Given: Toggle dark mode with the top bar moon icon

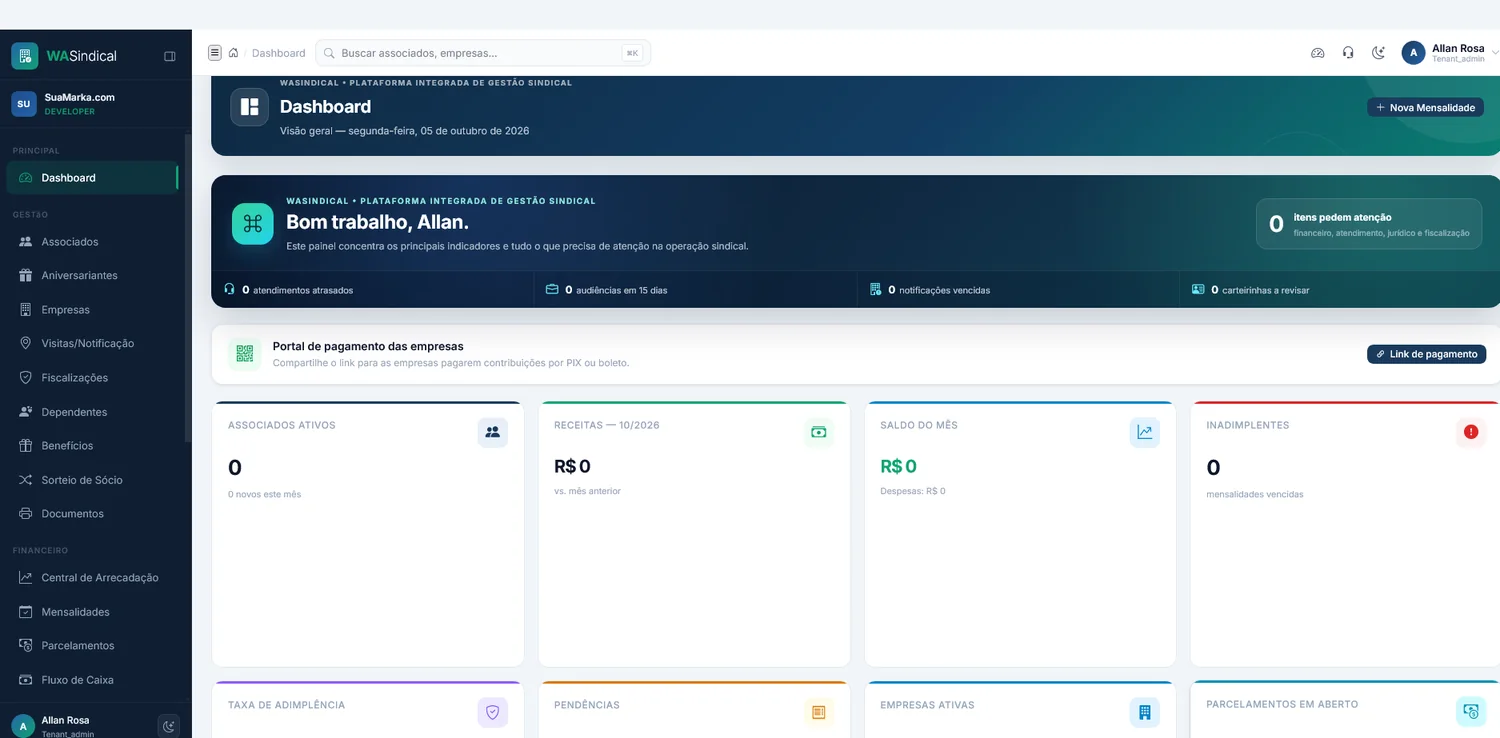Looking at the screenshot, I should coord(1378,53).
